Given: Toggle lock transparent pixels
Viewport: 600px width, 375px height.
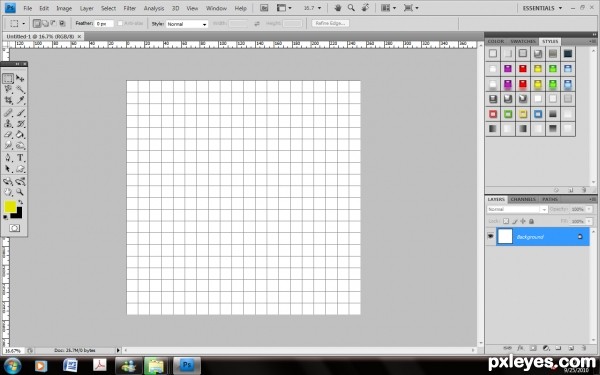Looking at the screenshot, I should [505, 221].
